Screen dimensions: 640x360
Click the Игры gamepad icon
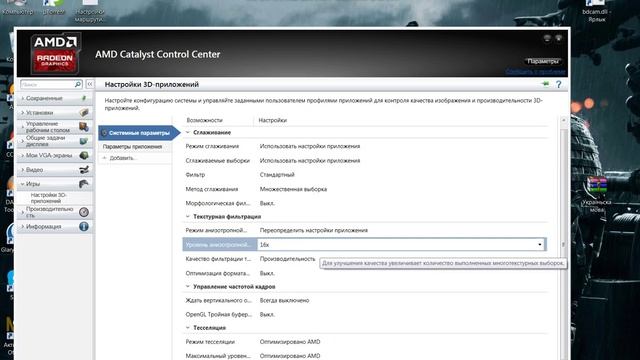[x=84, y=184]
